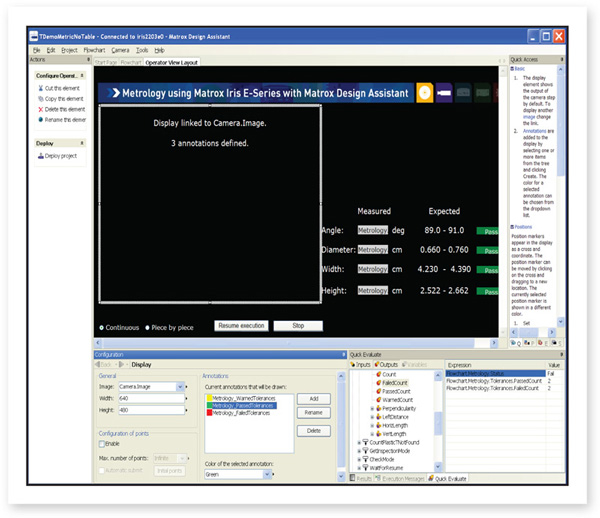Click the LeftDistance node icon
This screenshot has width=600, height=518.
point(379,417)
